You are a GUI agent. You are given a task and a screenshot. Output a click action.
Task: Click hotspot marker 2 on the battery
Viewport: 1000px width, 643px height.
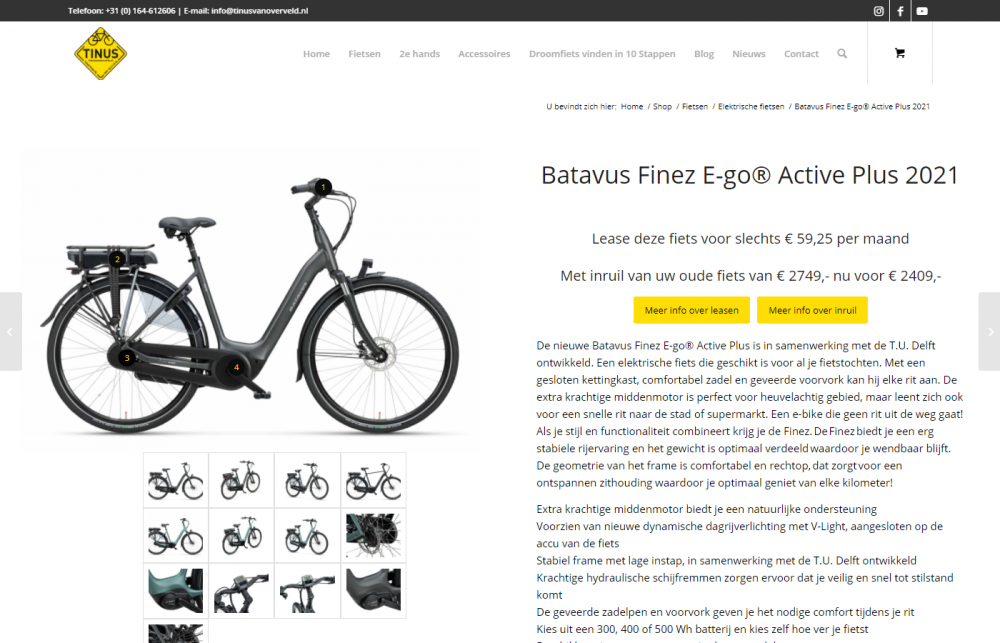pos(117,259)
